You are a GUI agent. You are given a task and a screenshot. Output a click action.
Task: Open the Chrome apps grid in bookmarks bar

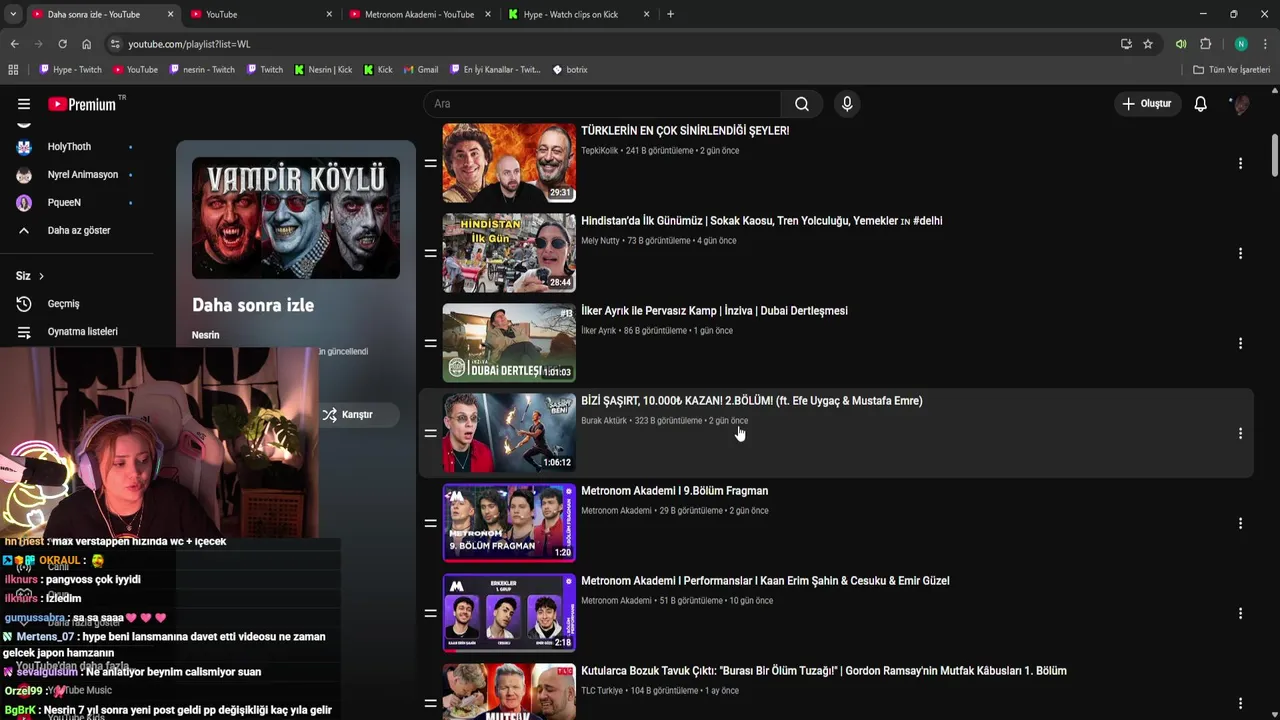(13, 70)
